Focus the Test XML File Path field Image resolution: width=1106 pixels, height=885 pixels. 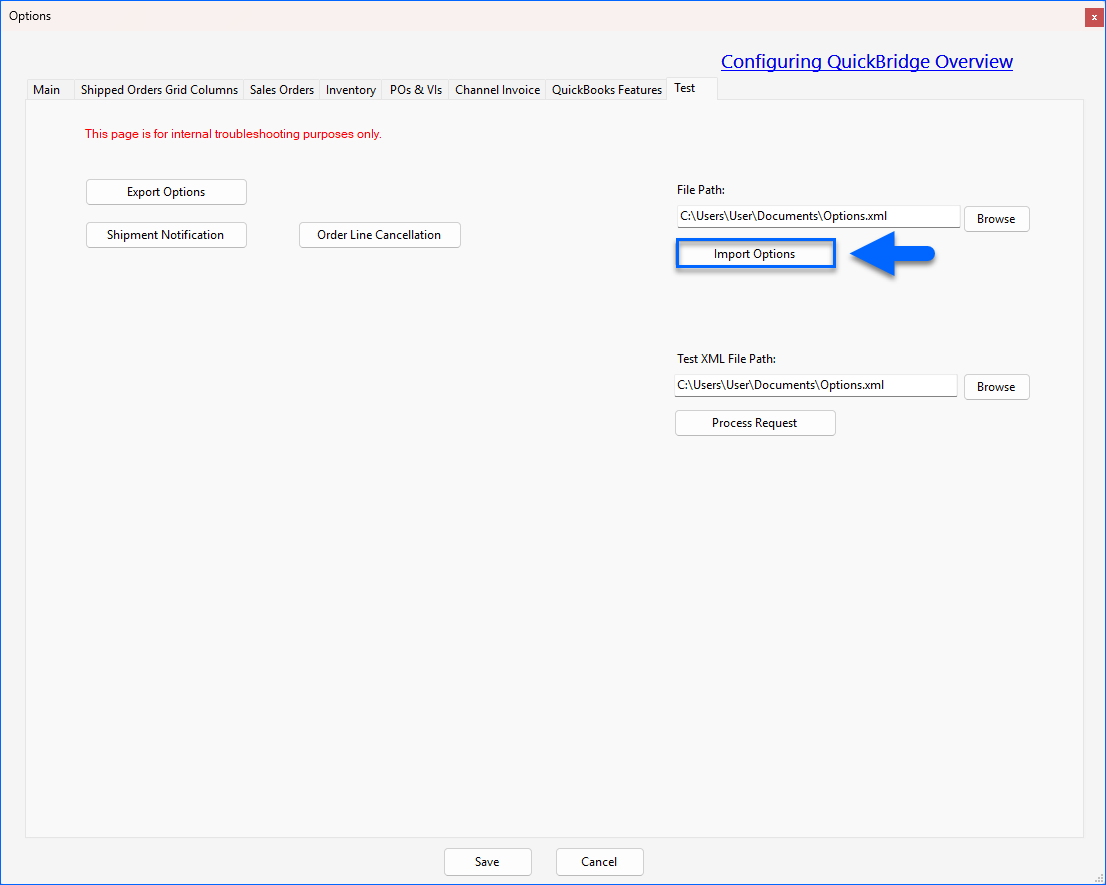(815, 385)
